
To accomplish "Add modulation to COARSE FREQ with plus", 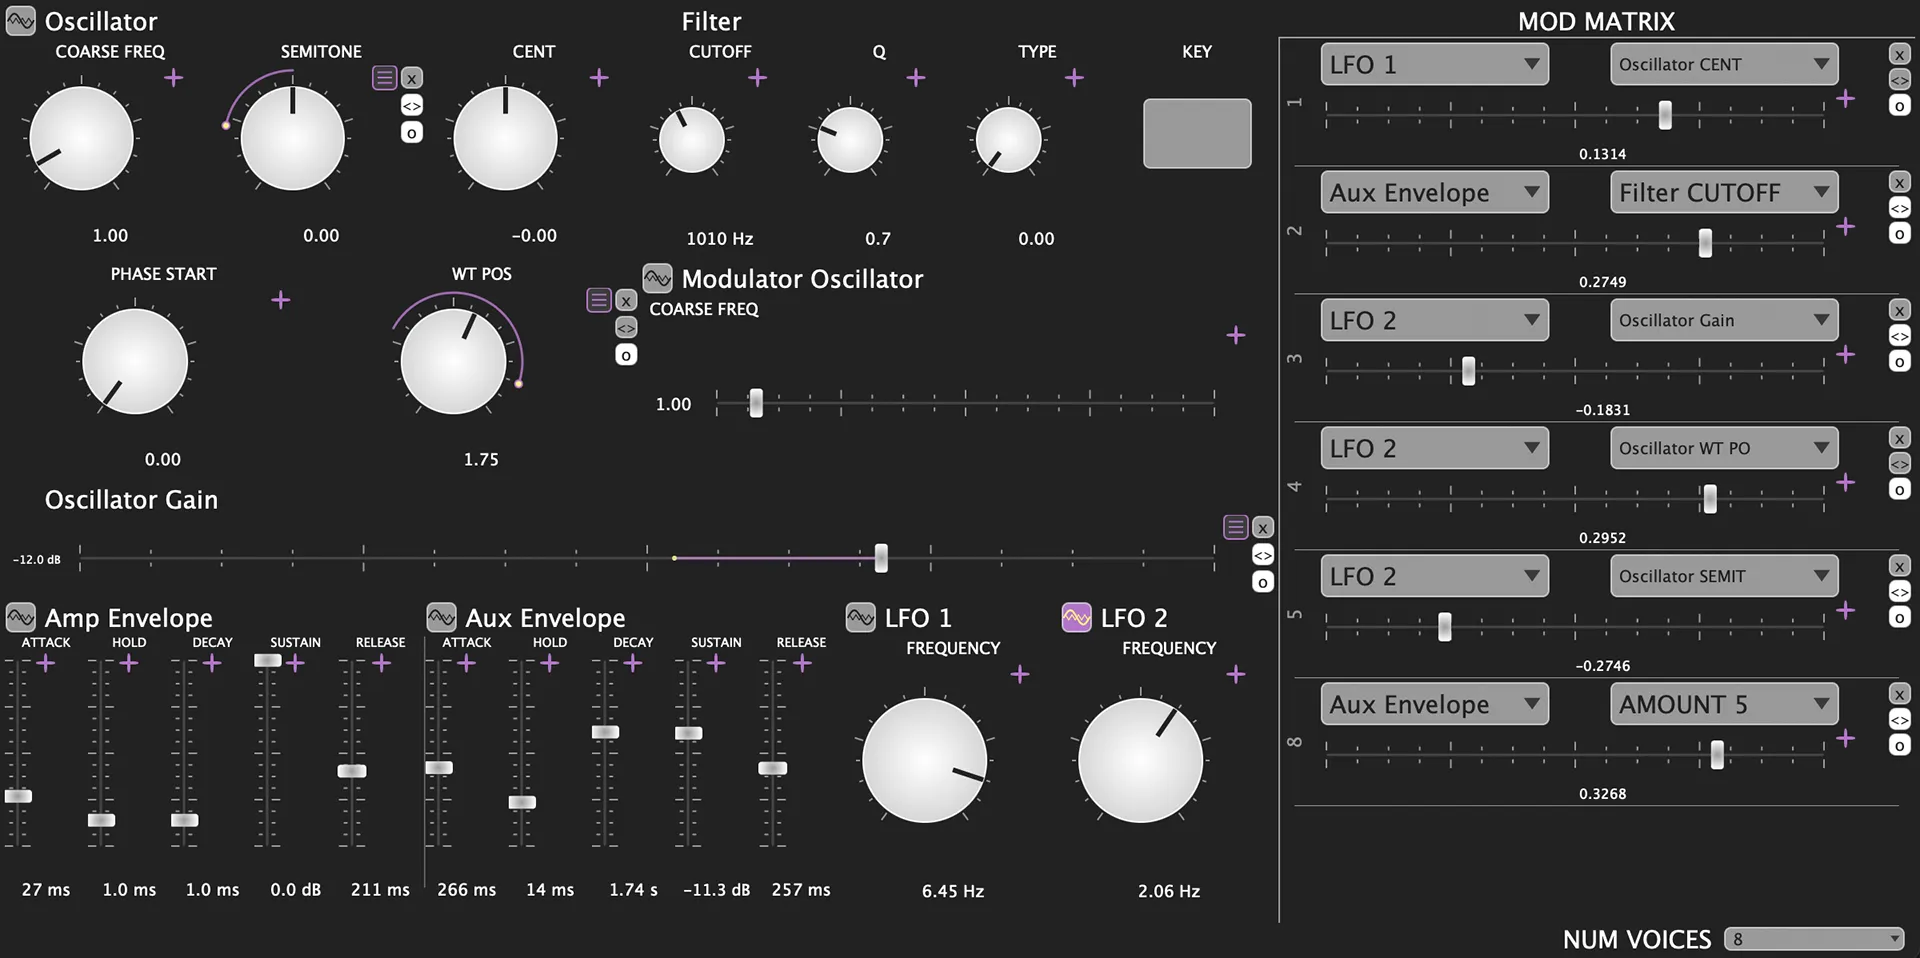I will 174,77.
